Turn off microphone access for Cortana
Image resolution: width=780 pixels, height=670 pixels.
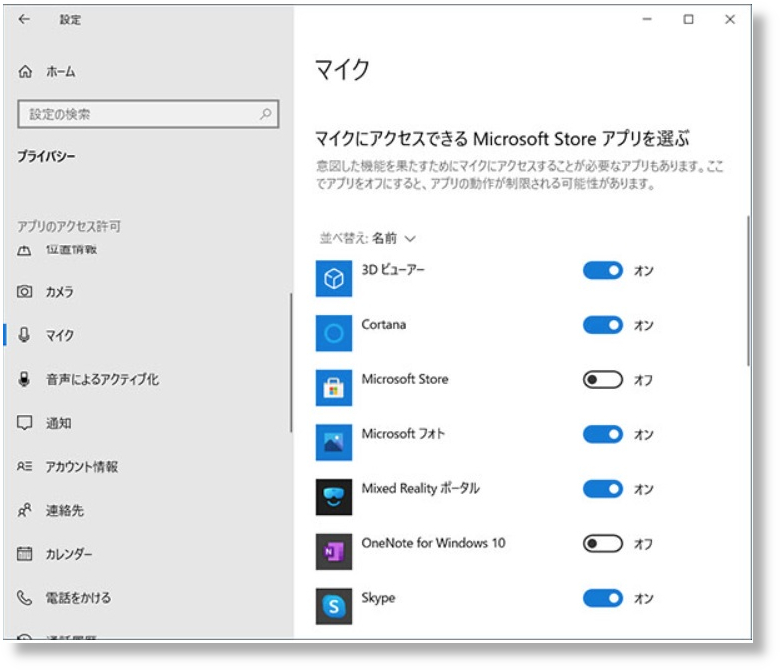point(603,325)
